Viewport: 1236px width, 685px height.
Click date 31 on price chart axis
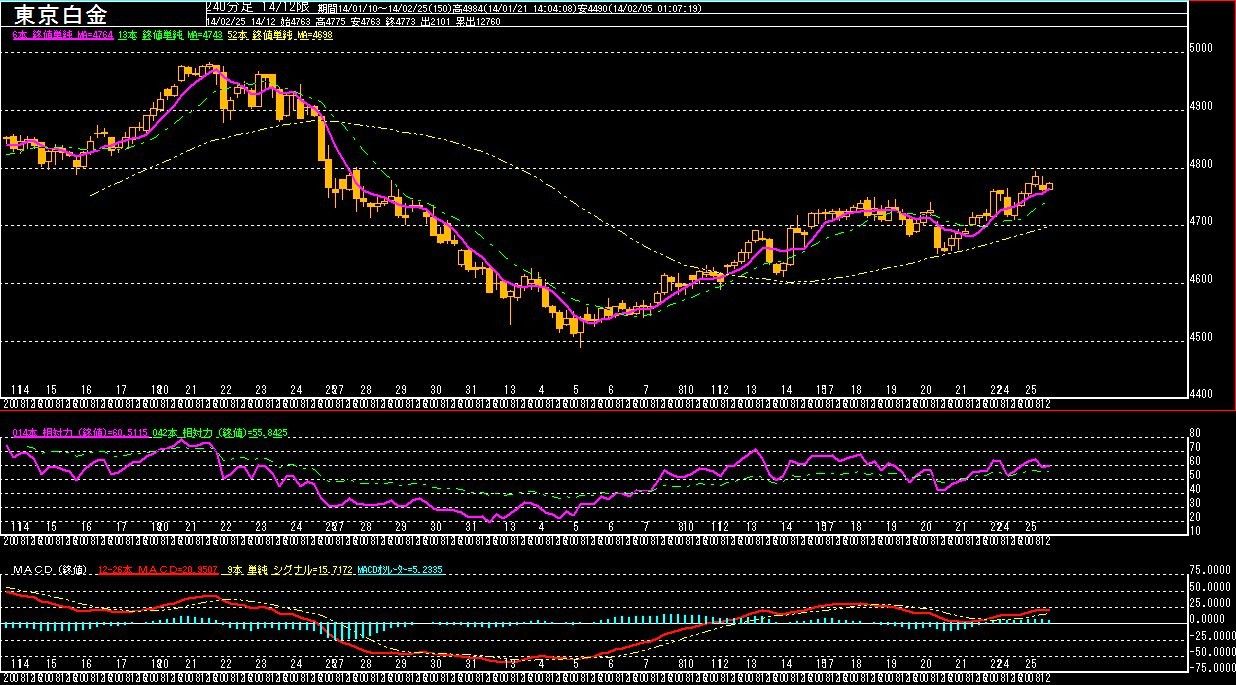click(x=469, y=388)
